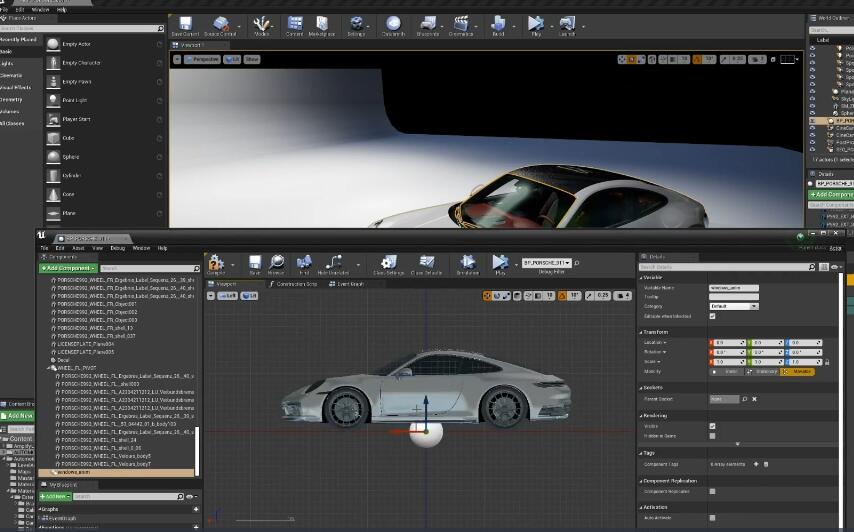Toggle Editable when Inherited checkbox
854x532 pixels.
click(x=712, y=316)
